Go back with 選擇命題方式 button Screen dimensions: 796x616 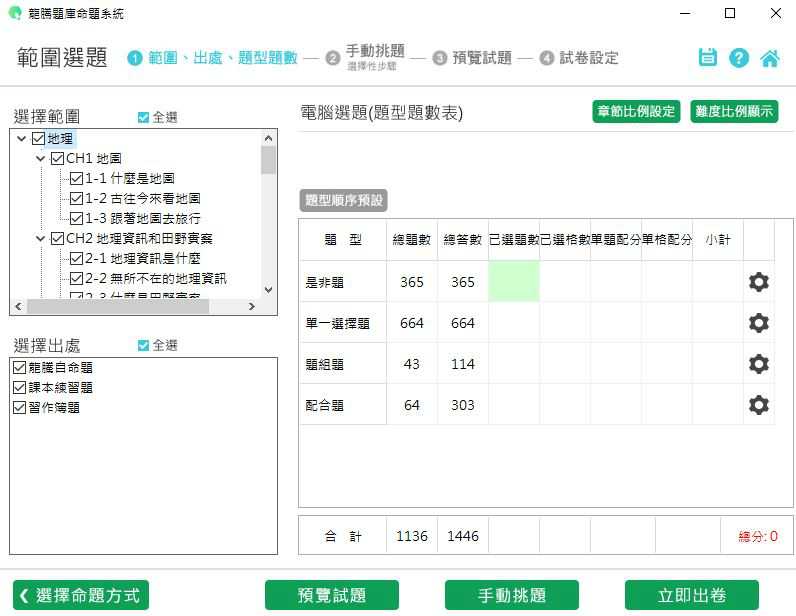click(81, 595)
